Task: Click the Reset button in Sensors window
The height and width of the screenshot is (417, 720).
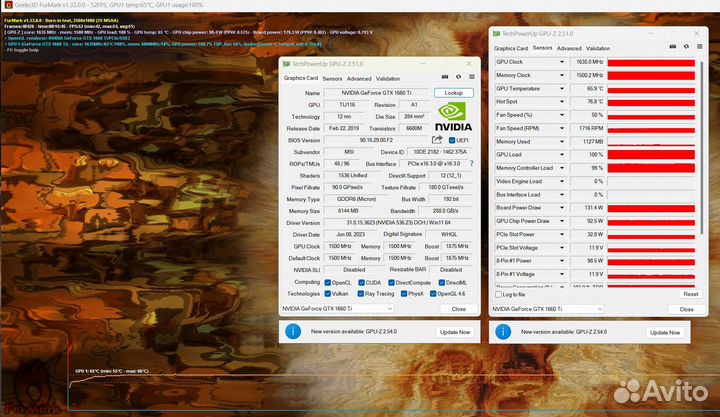Action: tap(691, 294)
